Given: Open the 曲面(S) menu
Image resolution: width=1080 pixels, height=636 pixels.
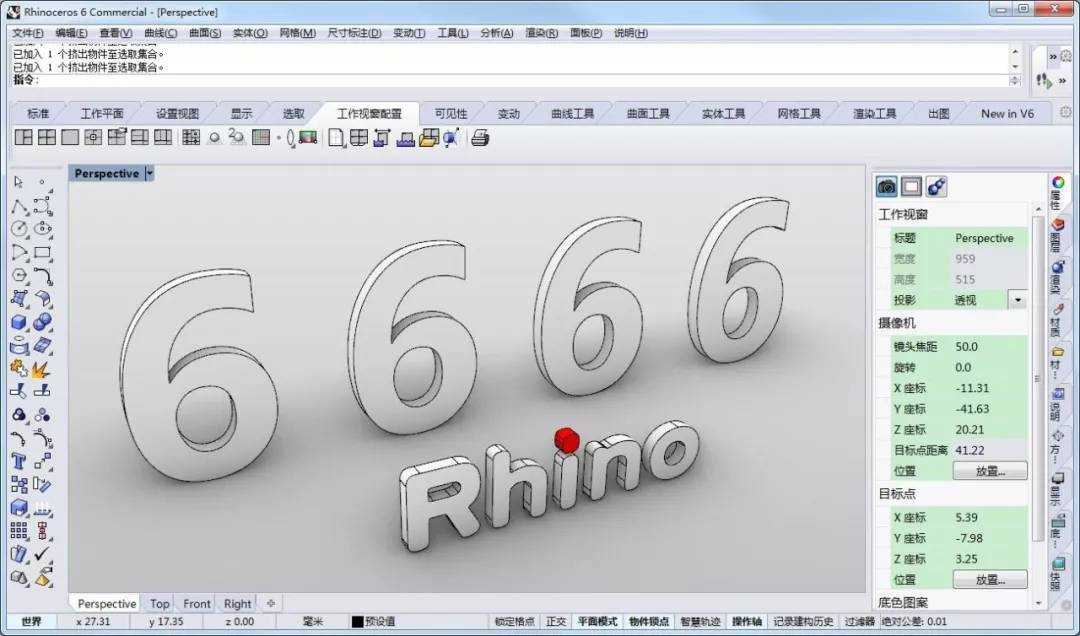Looking at the screenshot, I should (x=205, y=33).
